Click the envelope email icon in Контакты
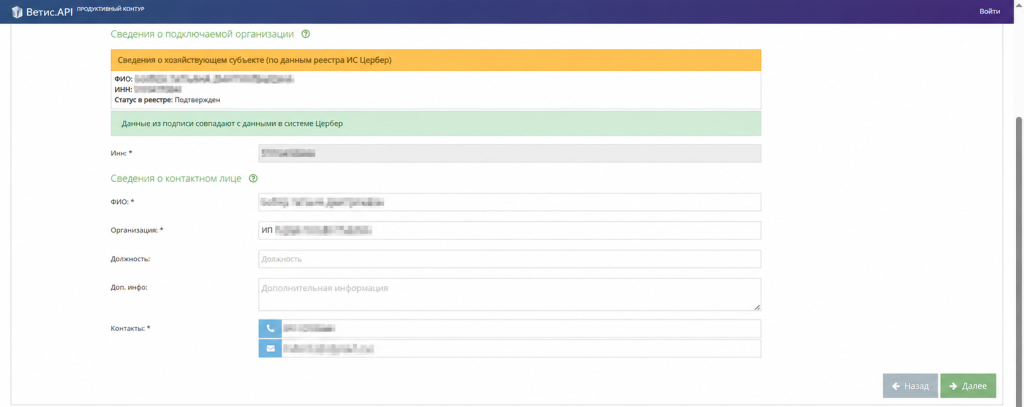The image size is (1024, 407). [x=270, y=349]
